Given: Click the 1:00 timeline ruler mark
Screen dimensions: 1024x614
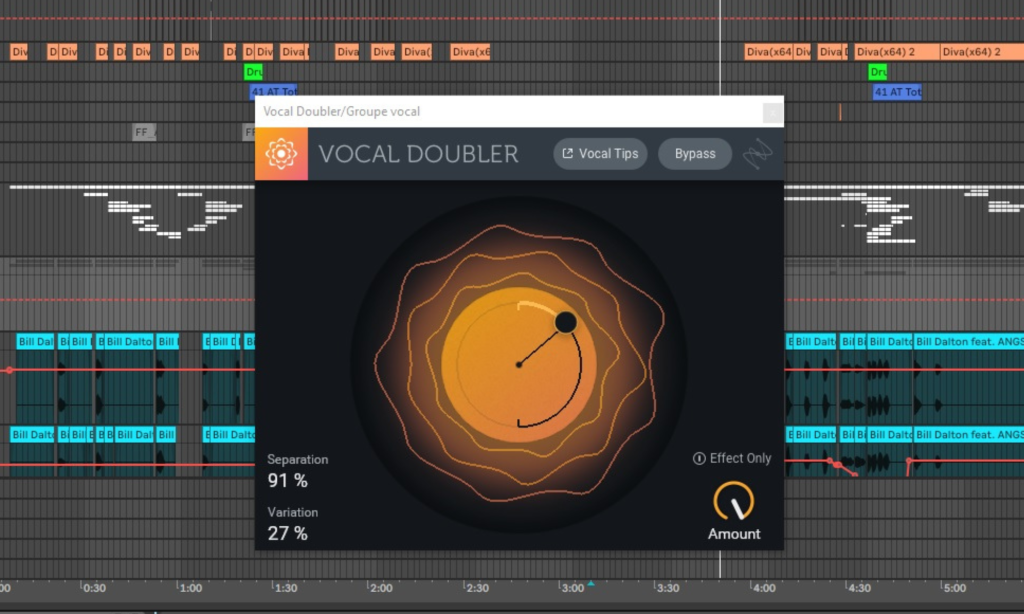Looking at the screenshot, I should [x=189, y=588].
